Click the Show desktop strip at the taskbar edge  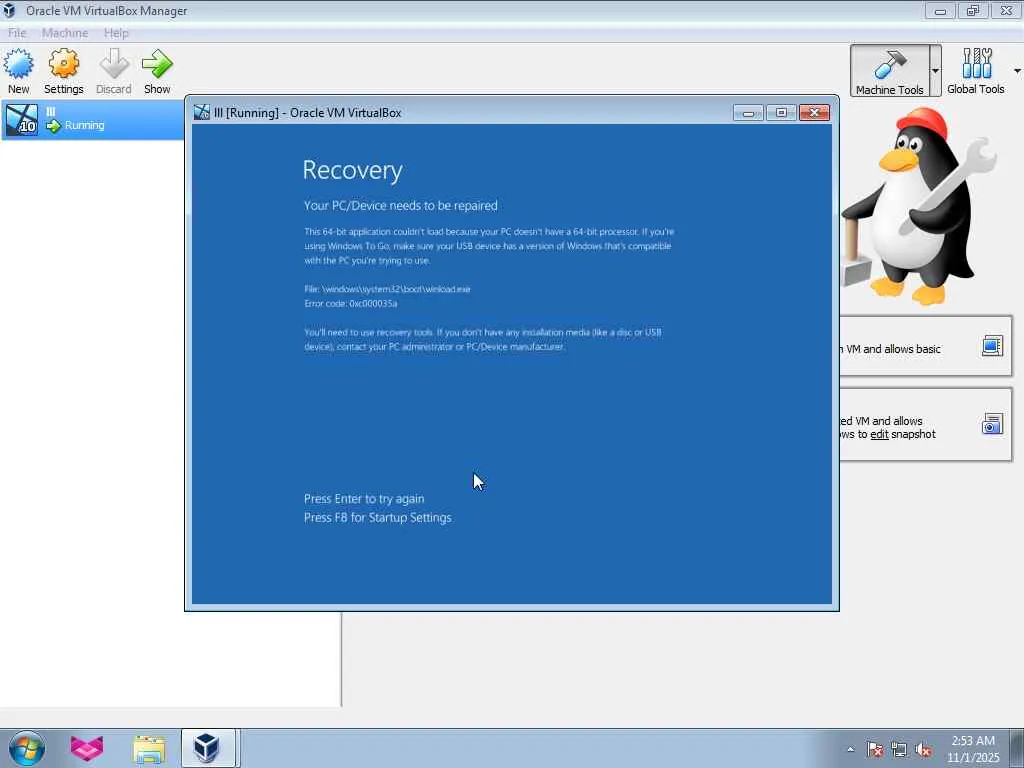(1017, 748)
